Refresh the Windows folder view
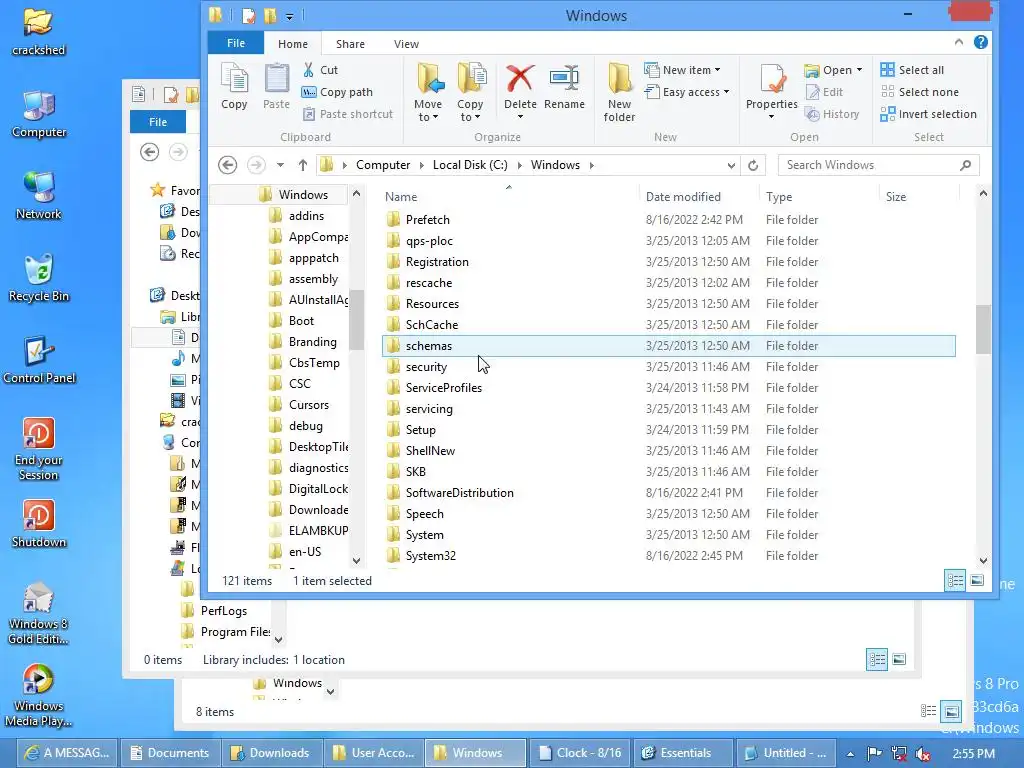Screen dimensions: 1024x768 pyautogui.click(x=753, y=165)
